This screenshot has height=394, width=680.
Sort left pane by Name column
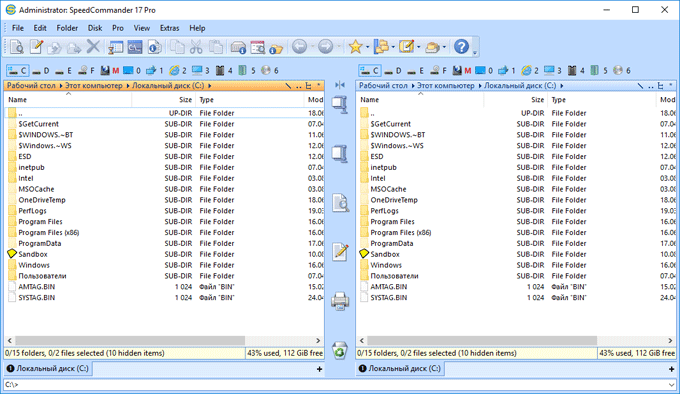(x=69, y=100)
